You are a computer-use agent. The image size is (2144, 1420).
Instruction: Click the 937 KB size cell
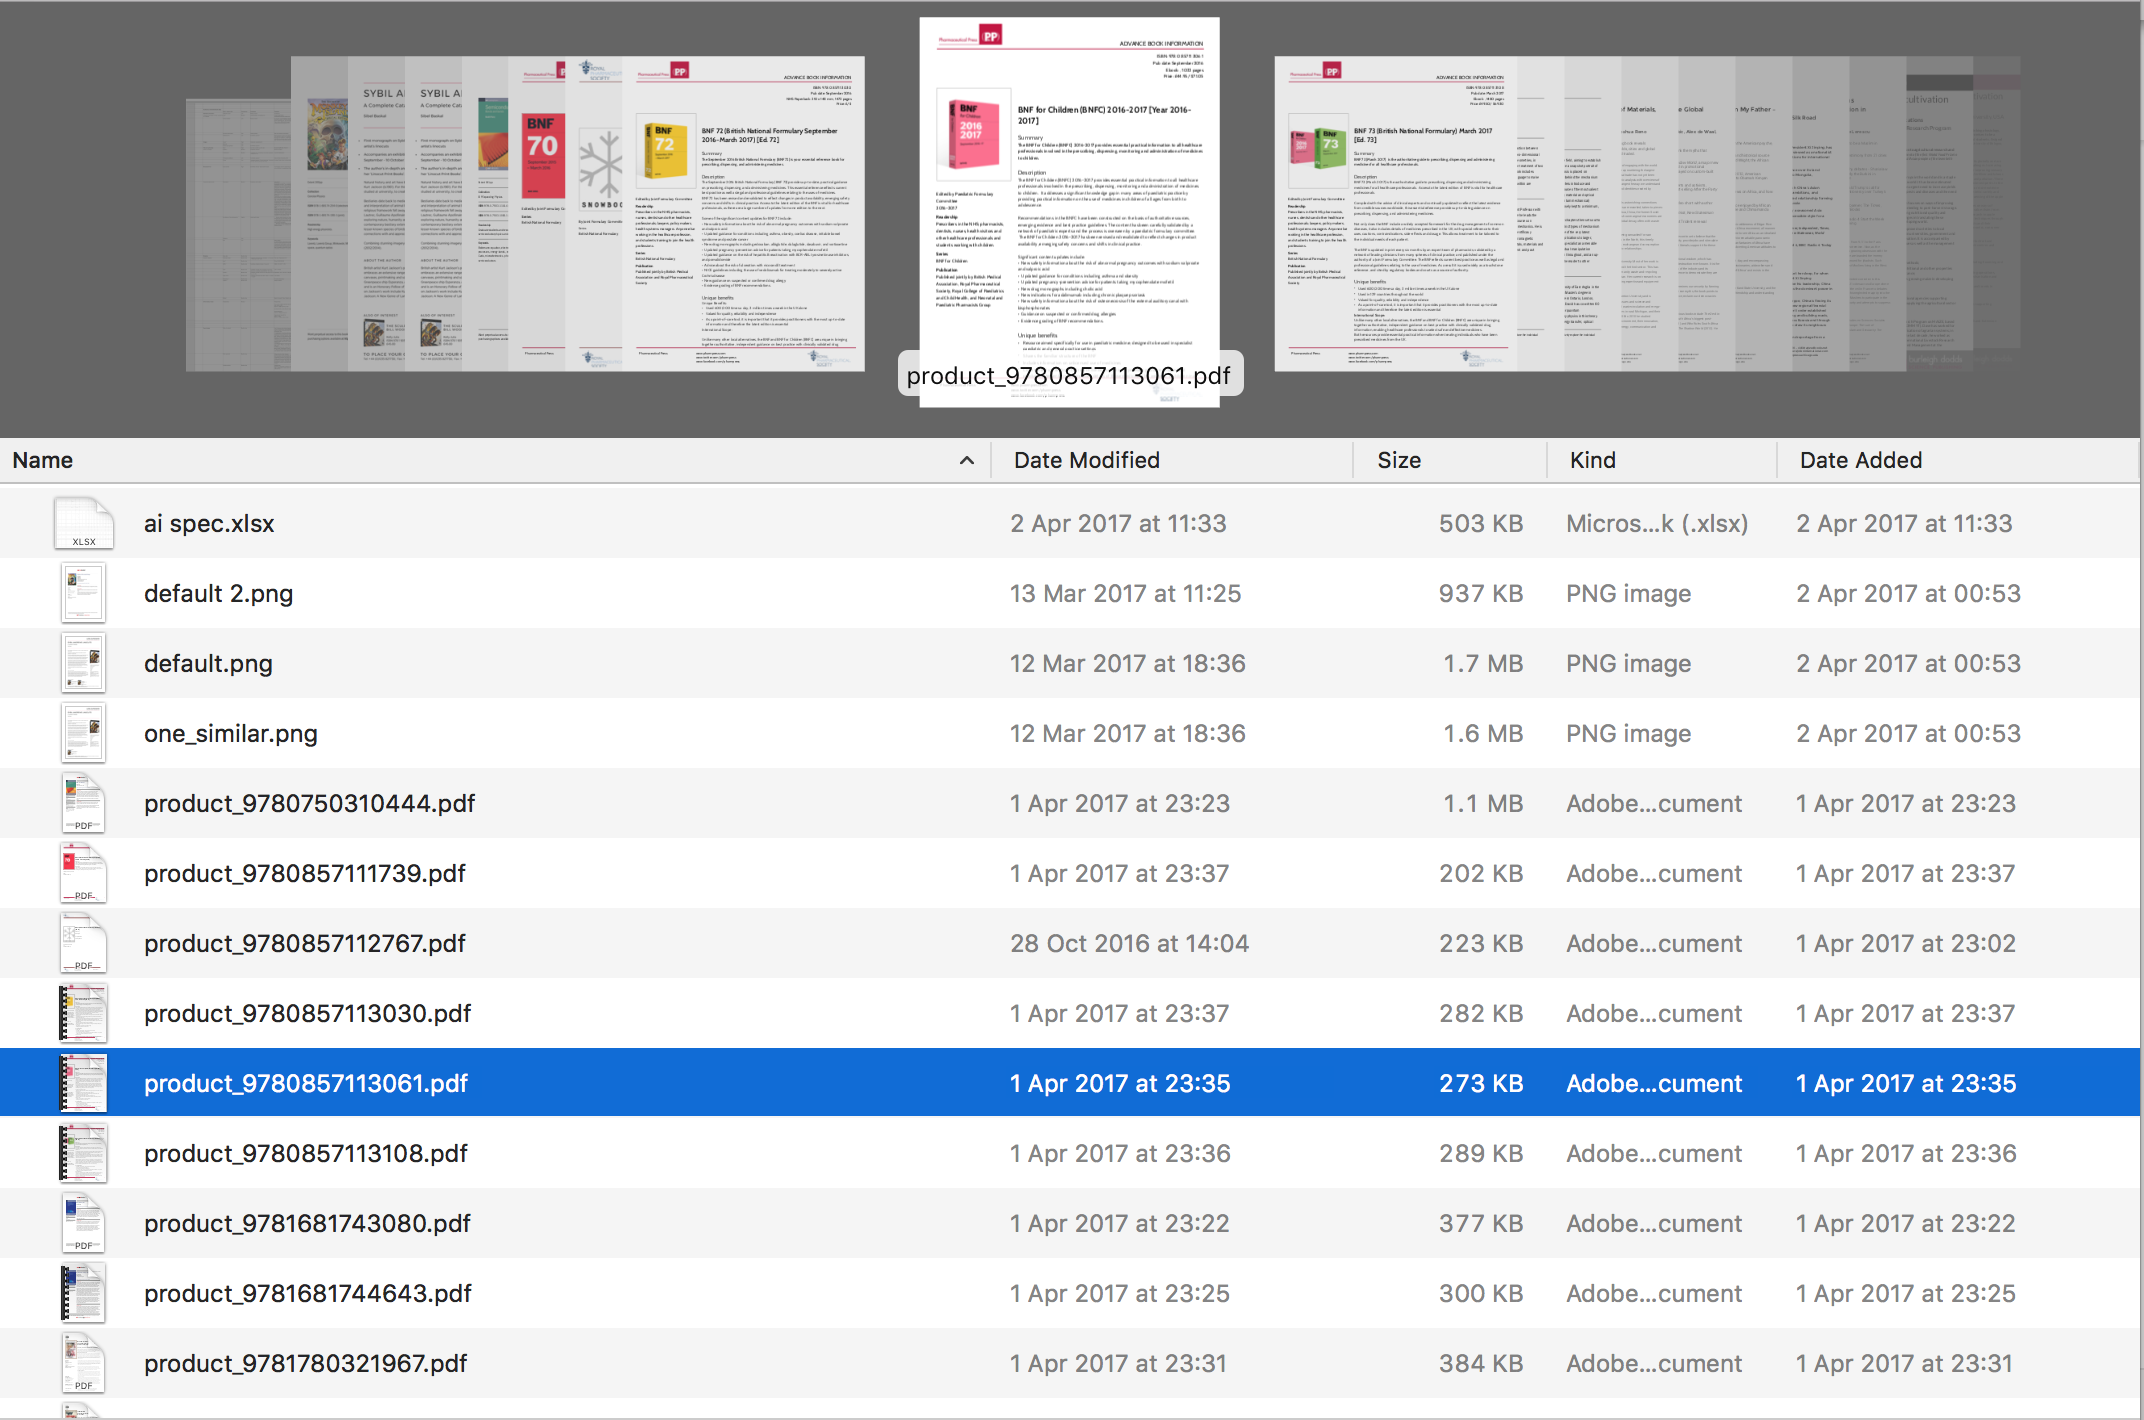(1481, 593)
